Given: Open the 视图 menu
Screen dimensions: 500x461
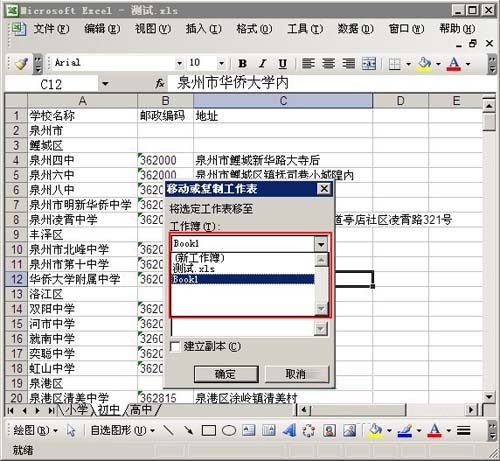Looking at the screenshot, I should click(153, 29).
